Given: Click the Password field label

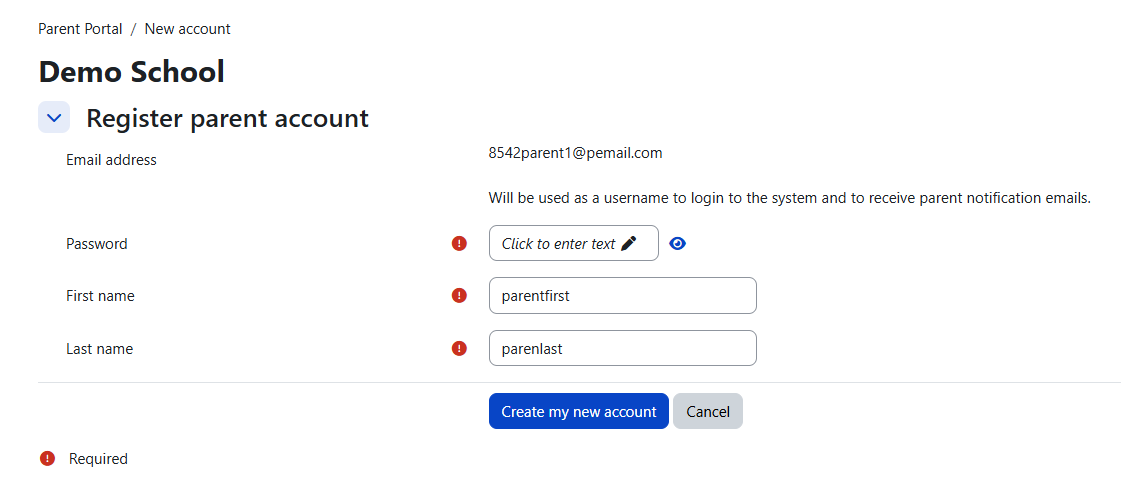Looking at the screenshot, I should 97,244.
